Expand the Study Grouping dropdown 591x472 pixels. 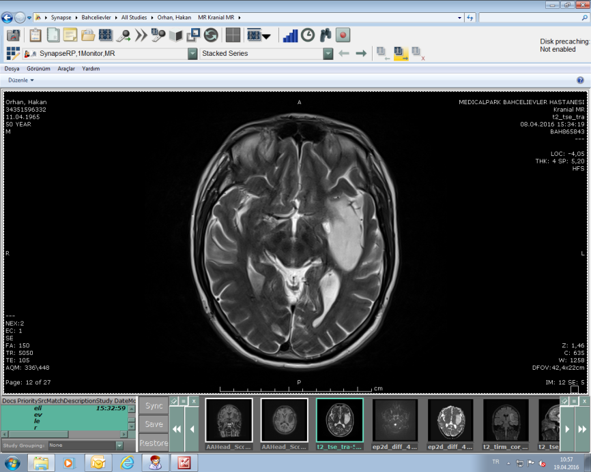coord(119,445)
